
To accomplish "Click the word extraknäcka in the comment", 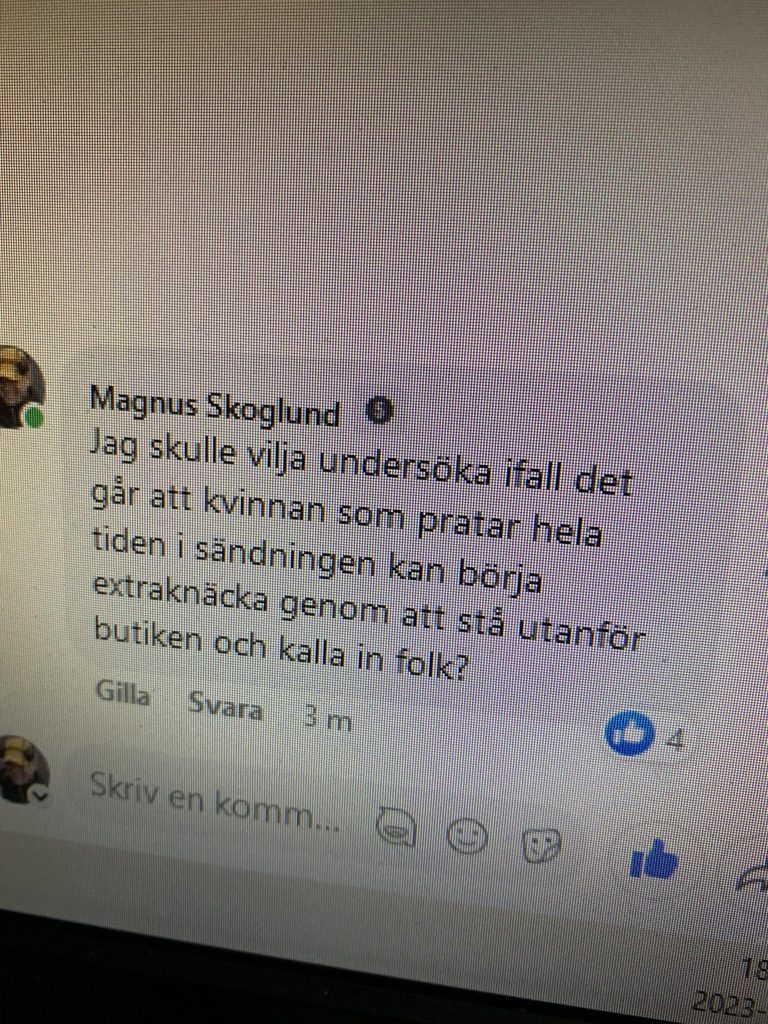I will point(180,593).
